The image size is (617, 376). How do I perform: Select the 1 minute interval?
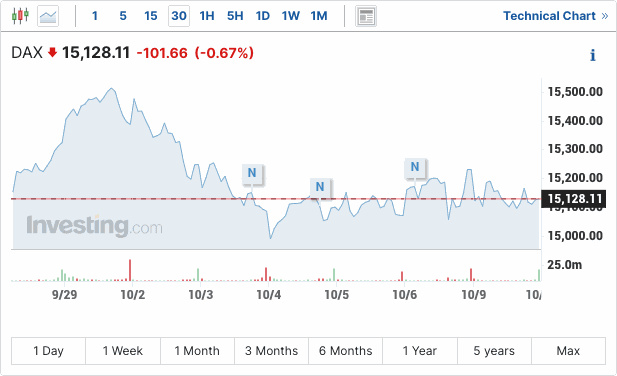[95, 16]
